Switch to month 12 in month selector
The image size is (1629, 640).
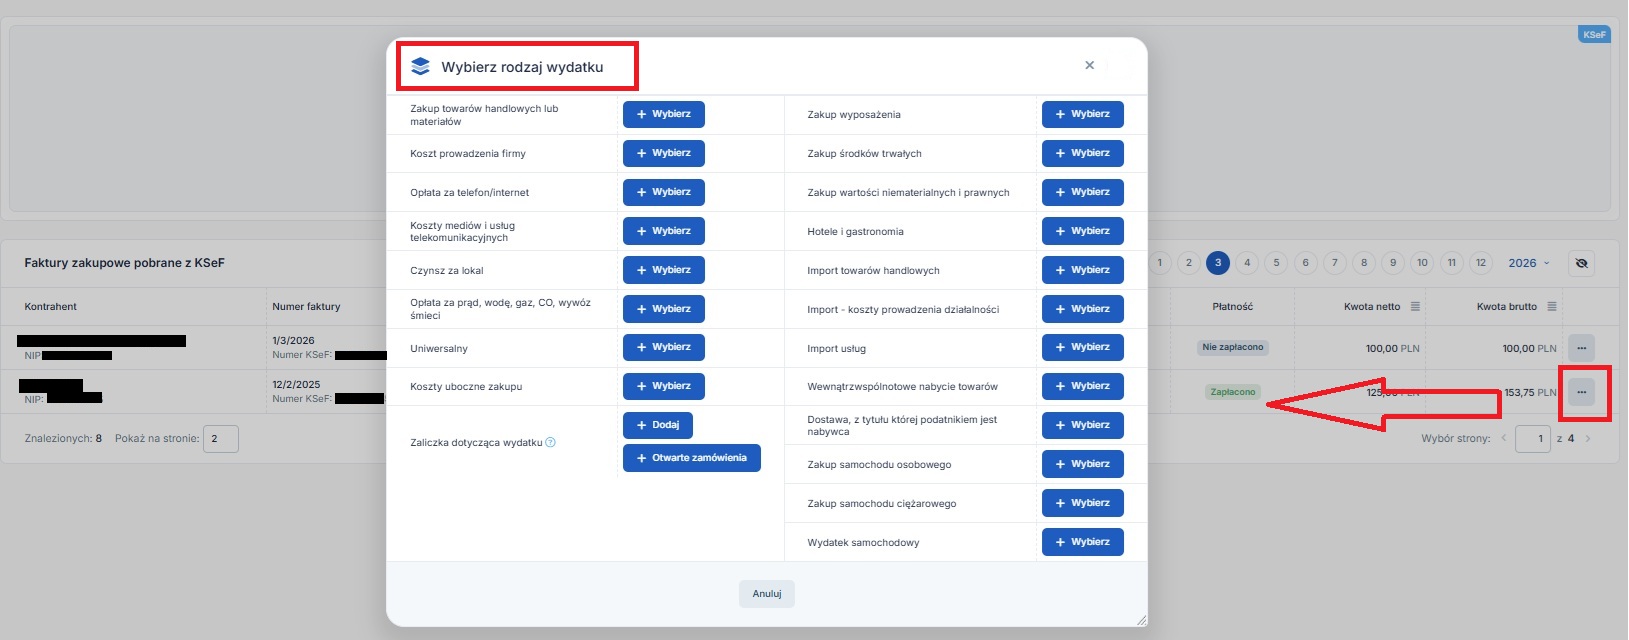pyautogui.click(x=1481, y=263)
